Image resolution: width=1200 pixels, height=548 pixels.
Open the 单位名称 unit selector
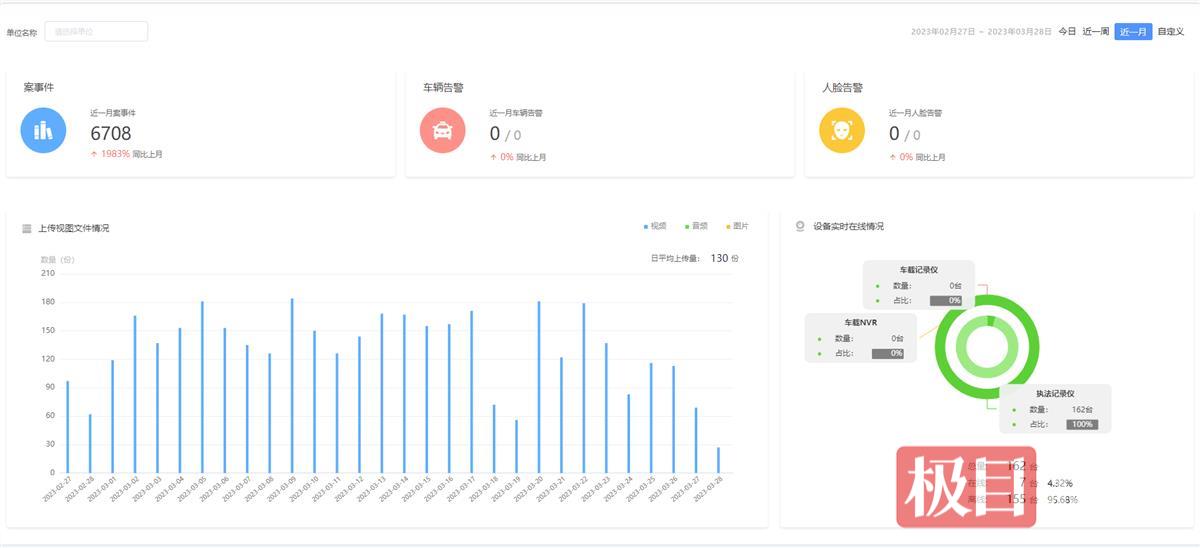tap(96, 32)
